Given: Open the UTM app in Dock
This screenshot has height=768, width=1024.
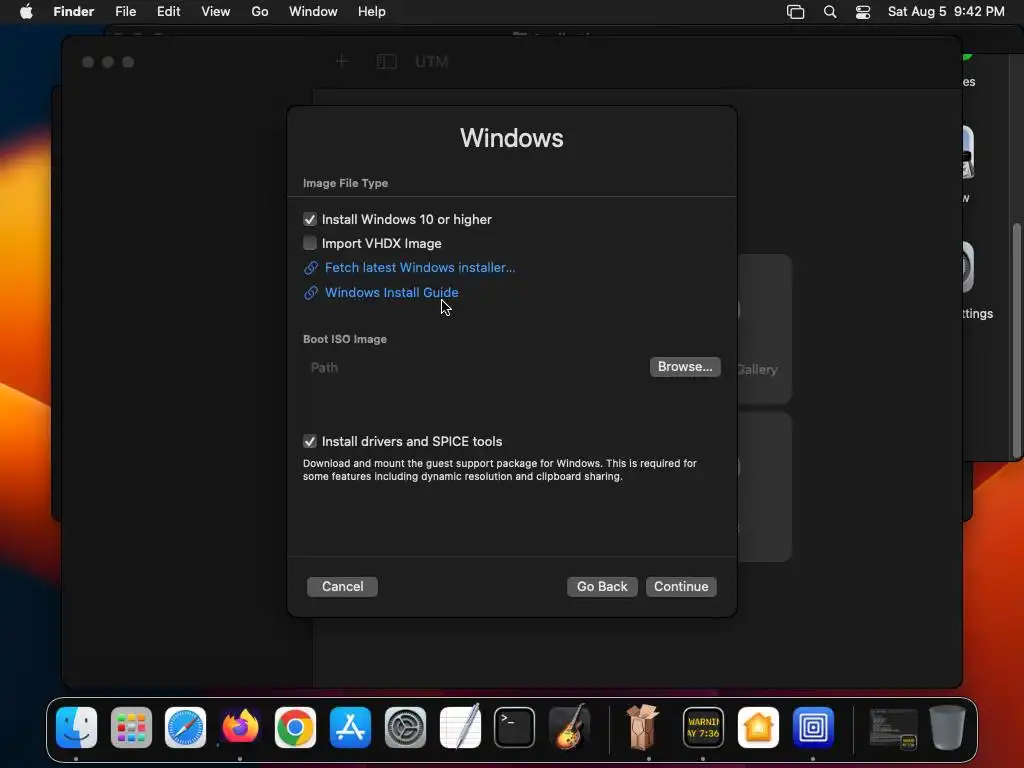Looking at the screenshot, I should 813,727.
